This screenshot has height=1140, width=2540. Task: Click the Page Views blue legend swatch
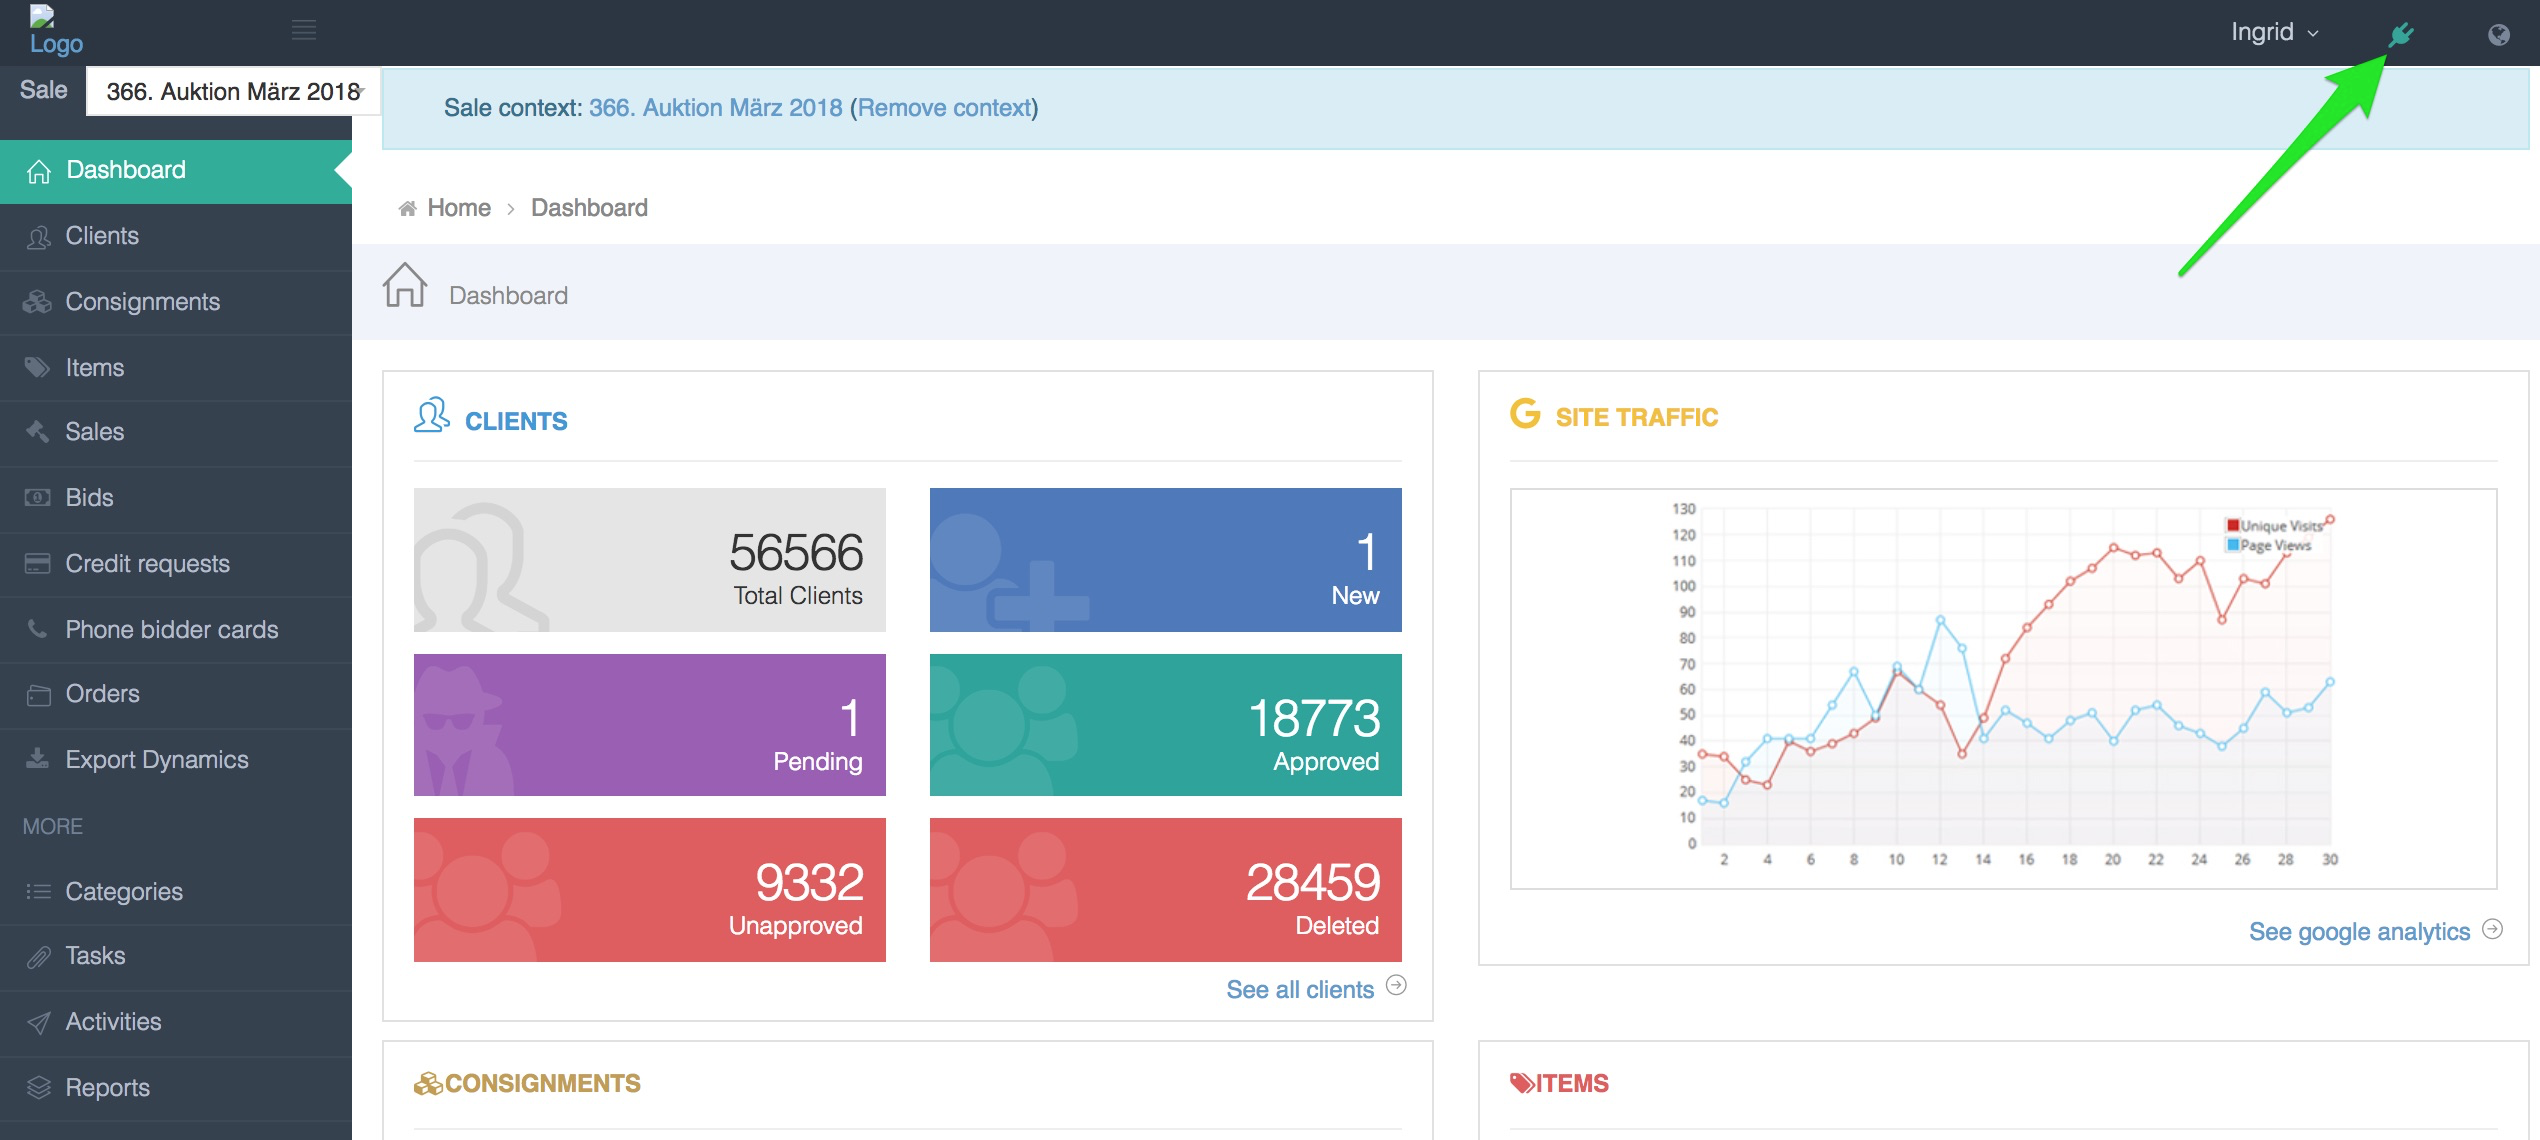[2232, 545]
